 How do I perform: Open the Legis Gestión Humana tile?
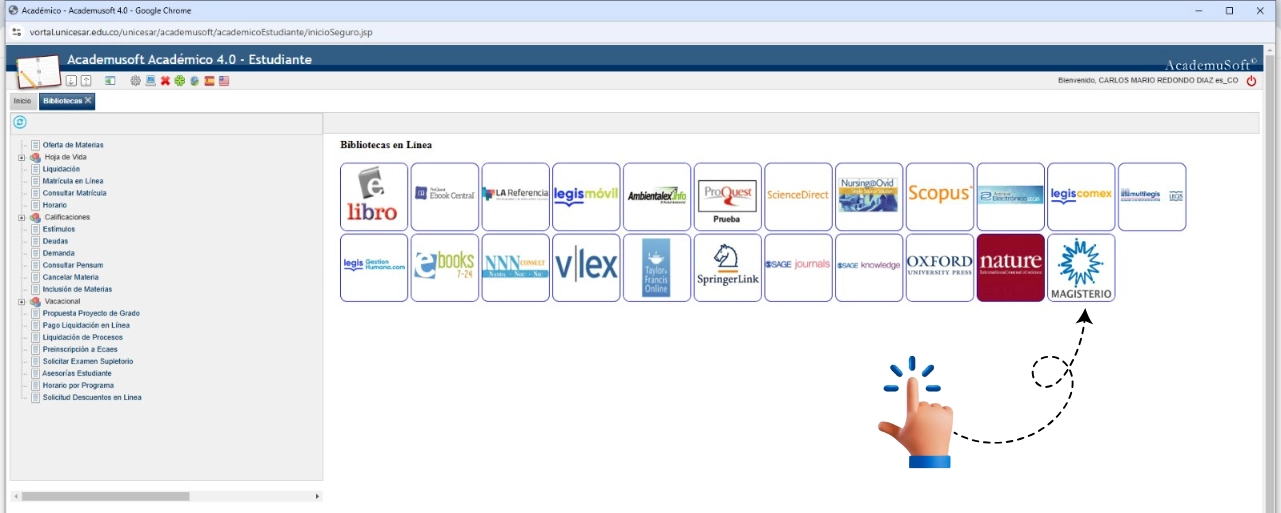click(x=374, y=267)
